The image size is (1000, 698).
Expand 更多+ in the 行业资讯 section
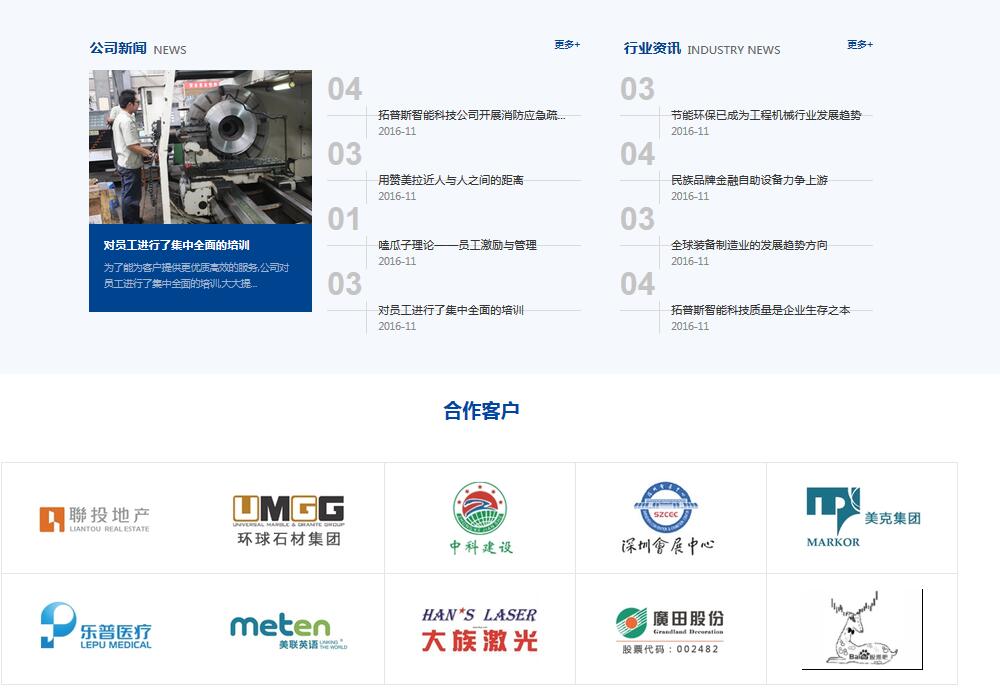tap(859, 45)
